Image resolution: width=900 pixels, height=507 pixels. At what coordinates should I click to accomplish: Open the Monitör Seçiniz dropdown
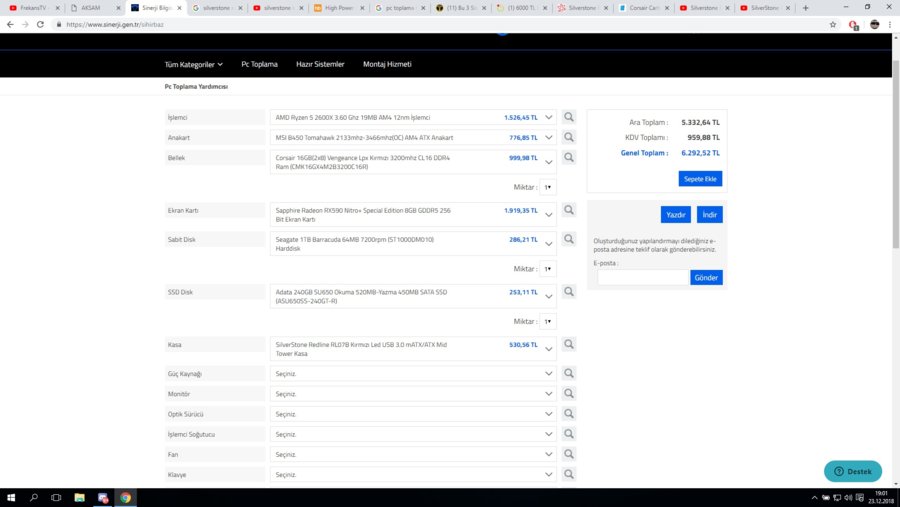[413, 393]
